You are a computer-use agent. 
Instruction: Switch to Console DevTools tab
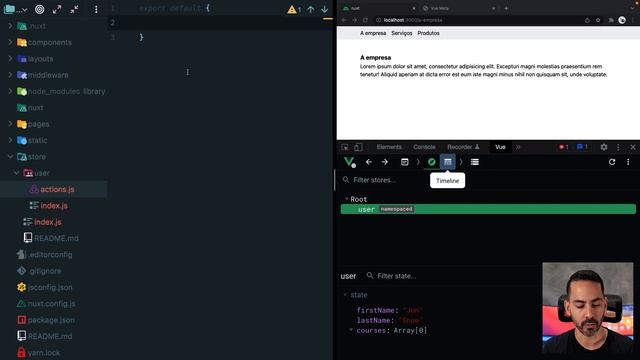[424, 147]
